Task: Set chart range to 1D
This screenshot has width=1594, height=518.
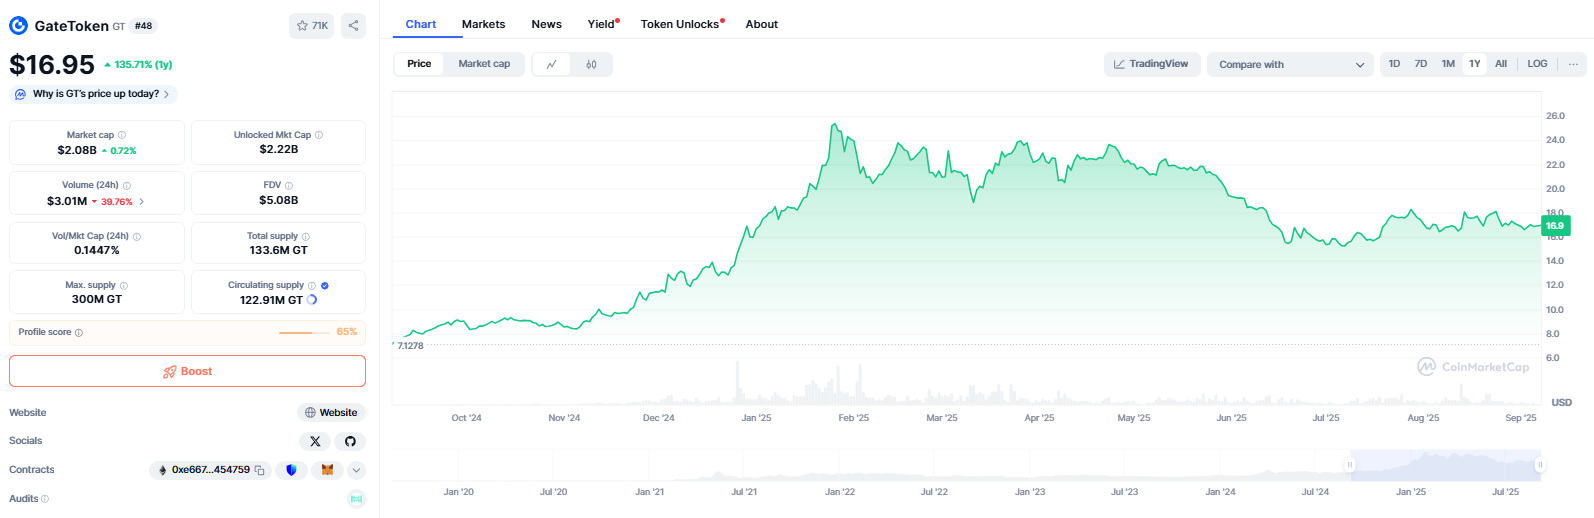Action: tap(1394, 64)
